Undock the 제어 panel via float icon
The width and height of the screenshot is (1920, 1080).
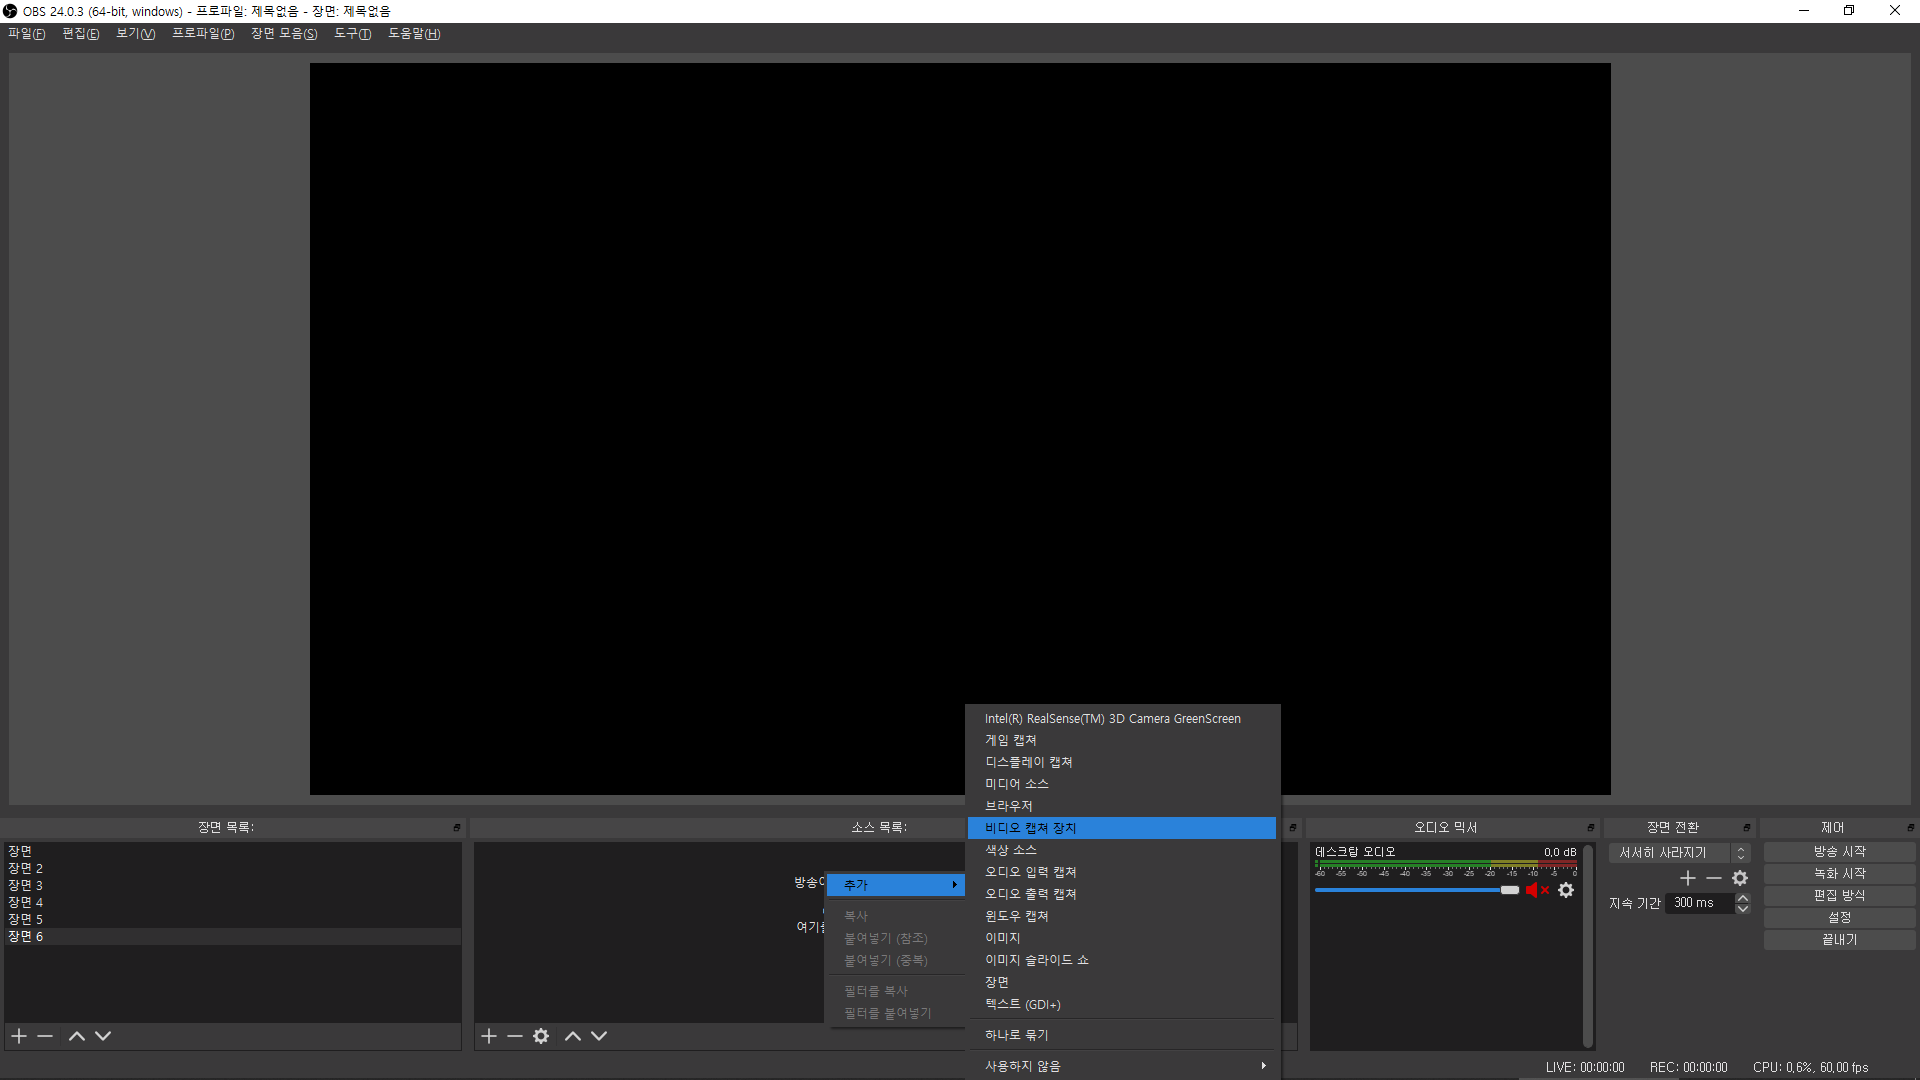pos(1910,828)
